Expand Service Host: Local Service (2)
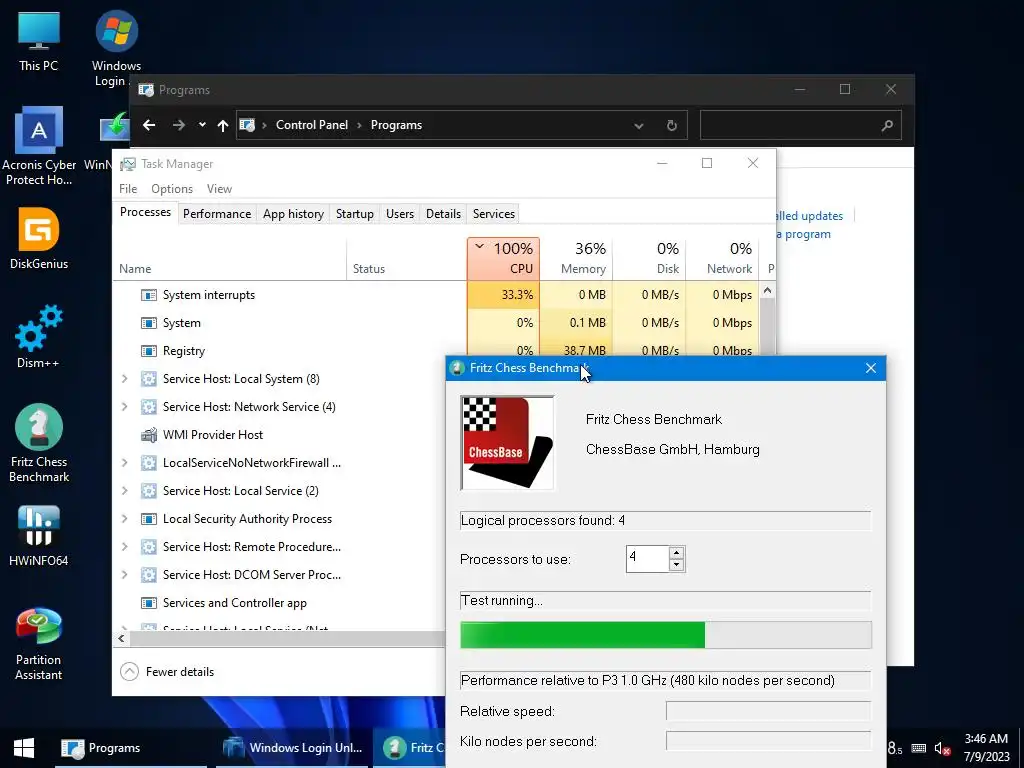 [x=125, y=491]
